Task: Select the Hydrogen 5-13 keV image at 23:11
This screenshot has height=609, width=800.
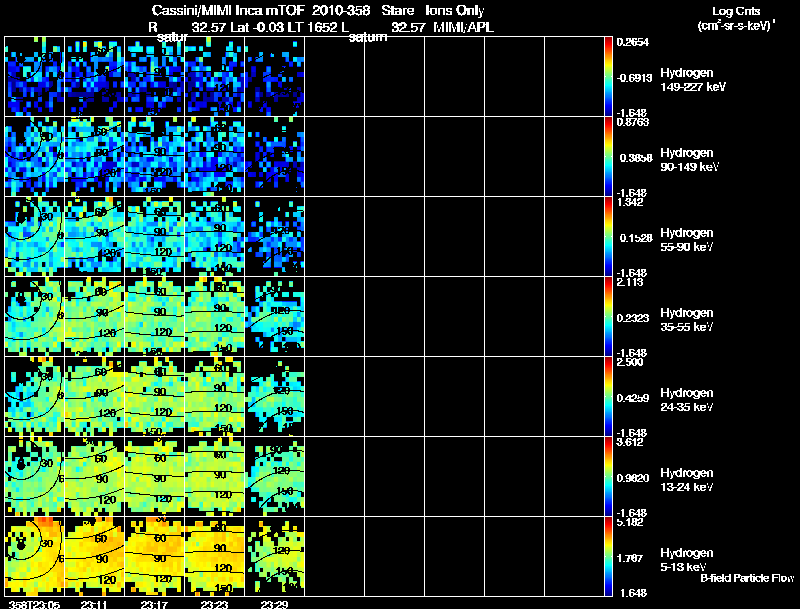Action: point(95,556)
